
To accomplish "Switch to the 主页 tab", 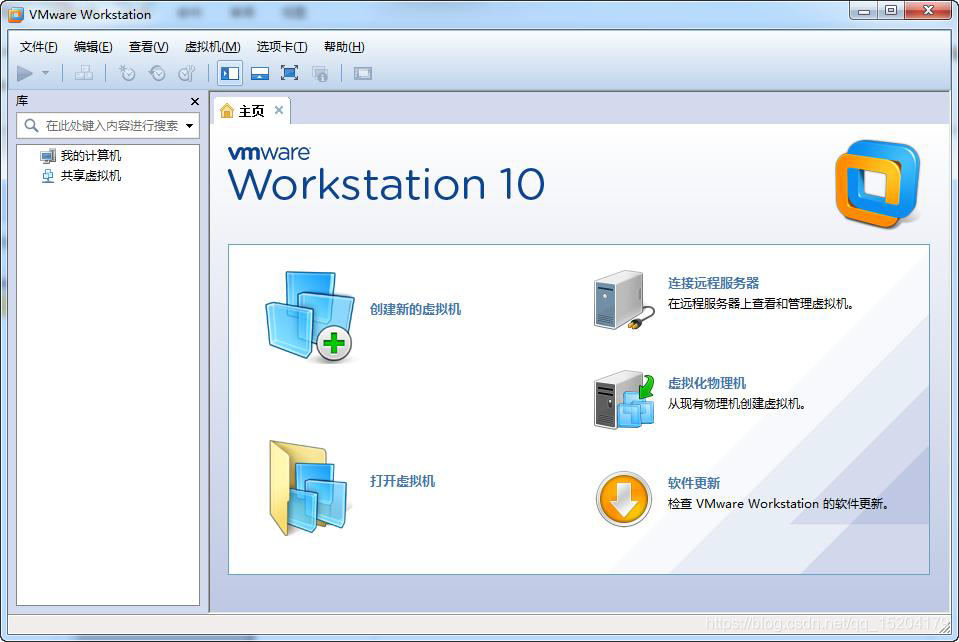I will [x=248, y=111].
